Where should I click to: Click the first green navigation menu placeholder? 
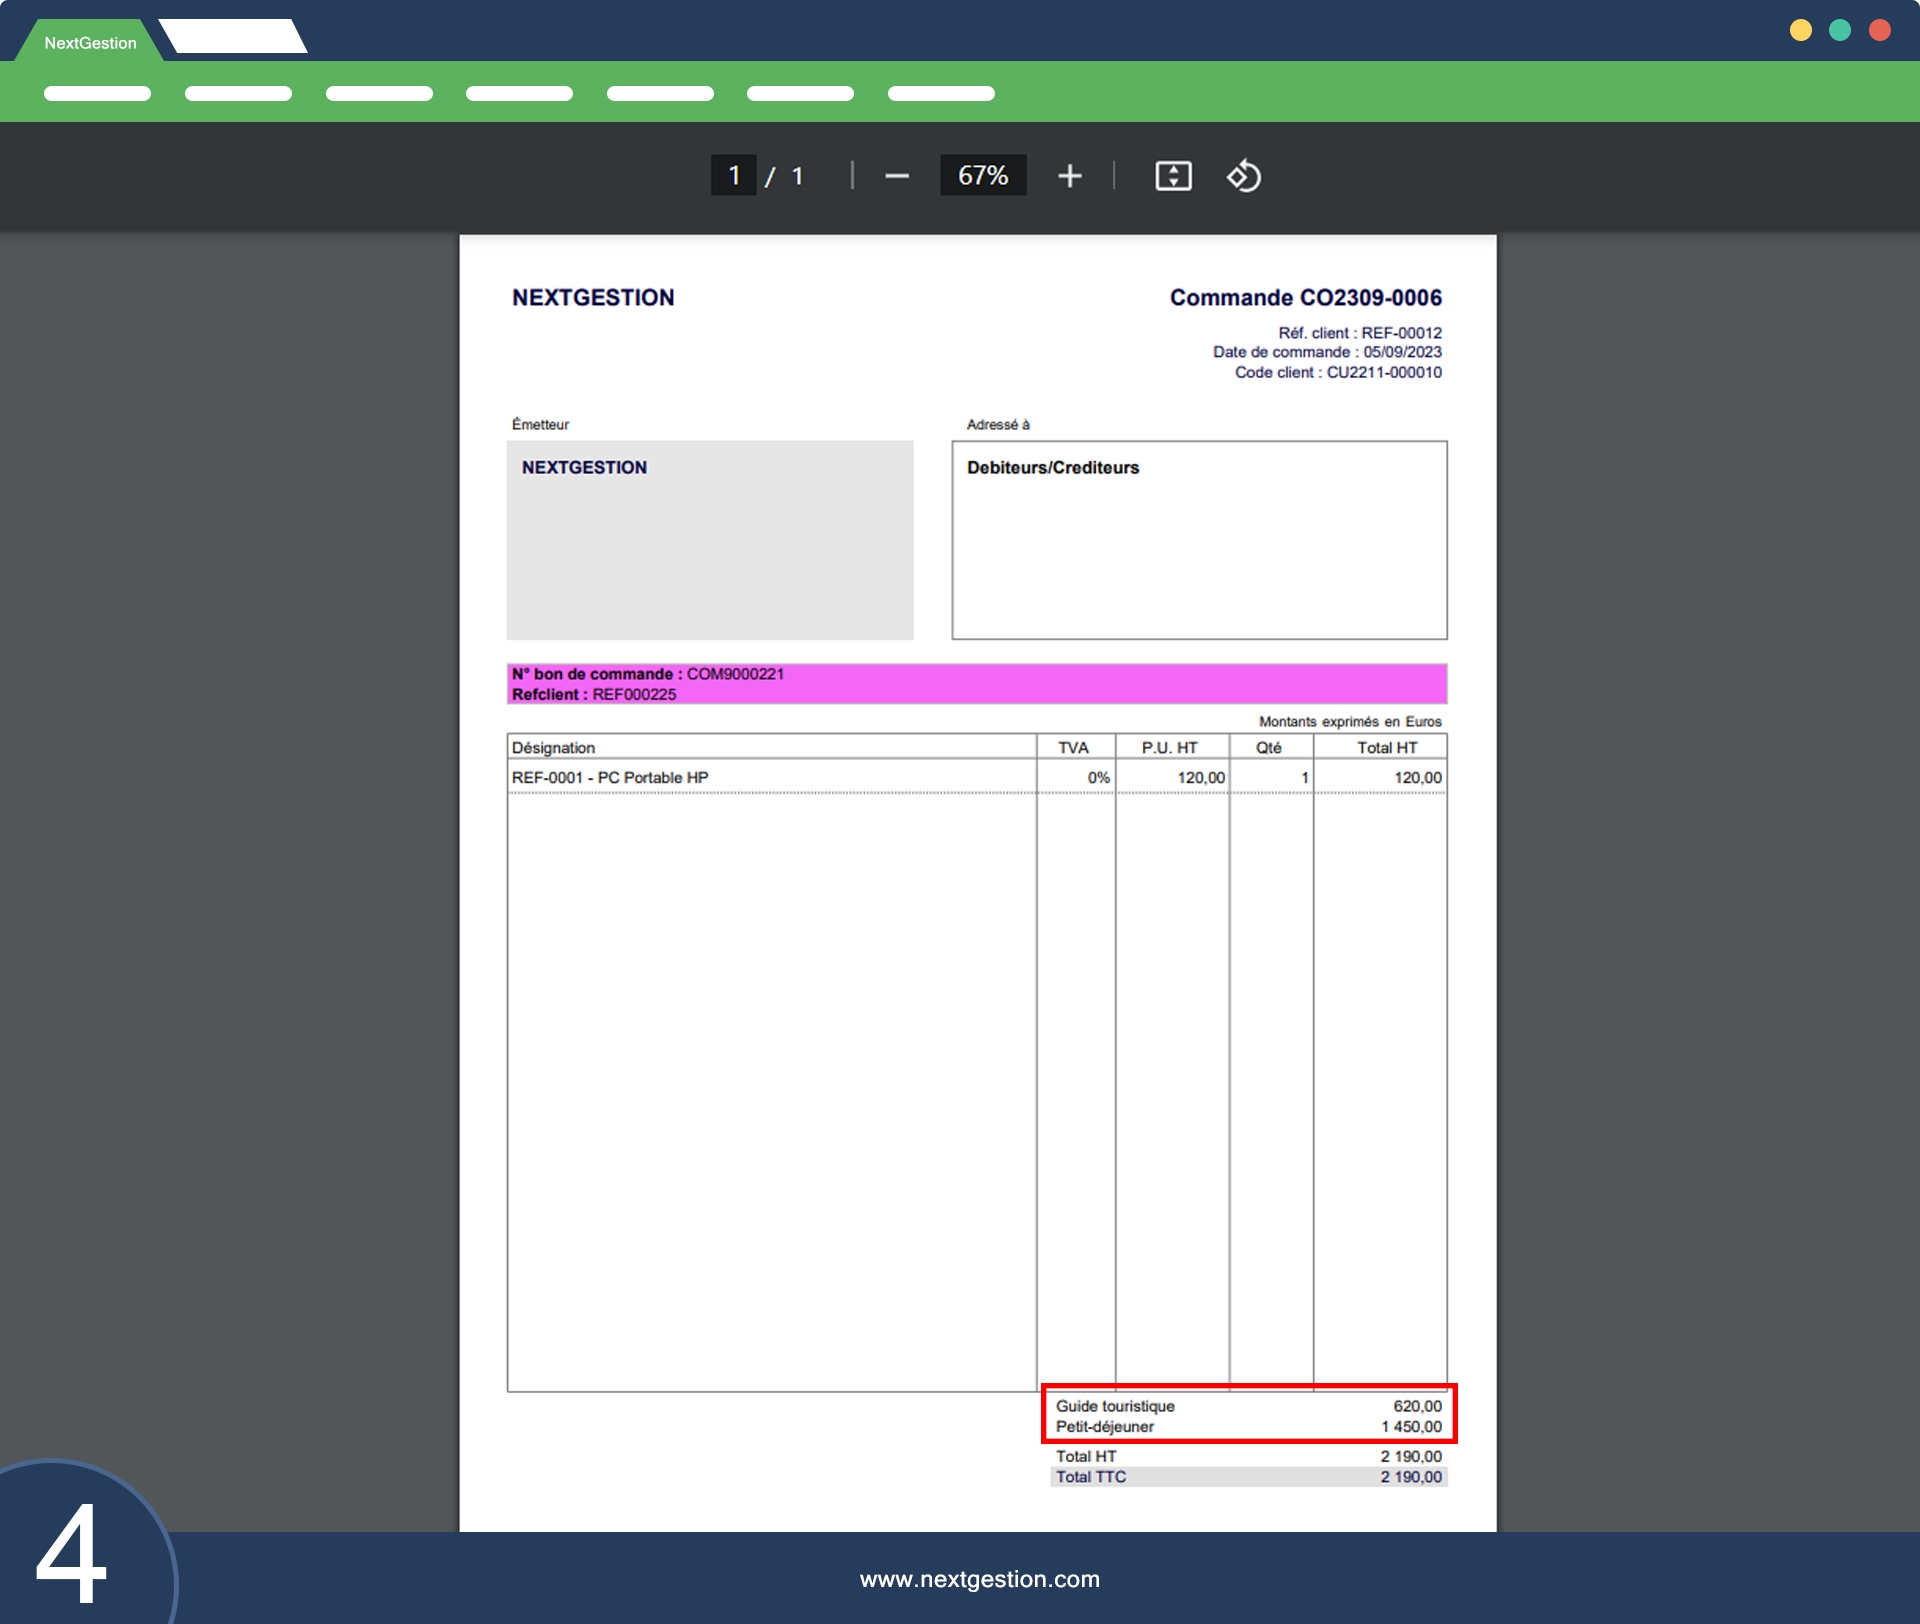click(x=97, y=94)
